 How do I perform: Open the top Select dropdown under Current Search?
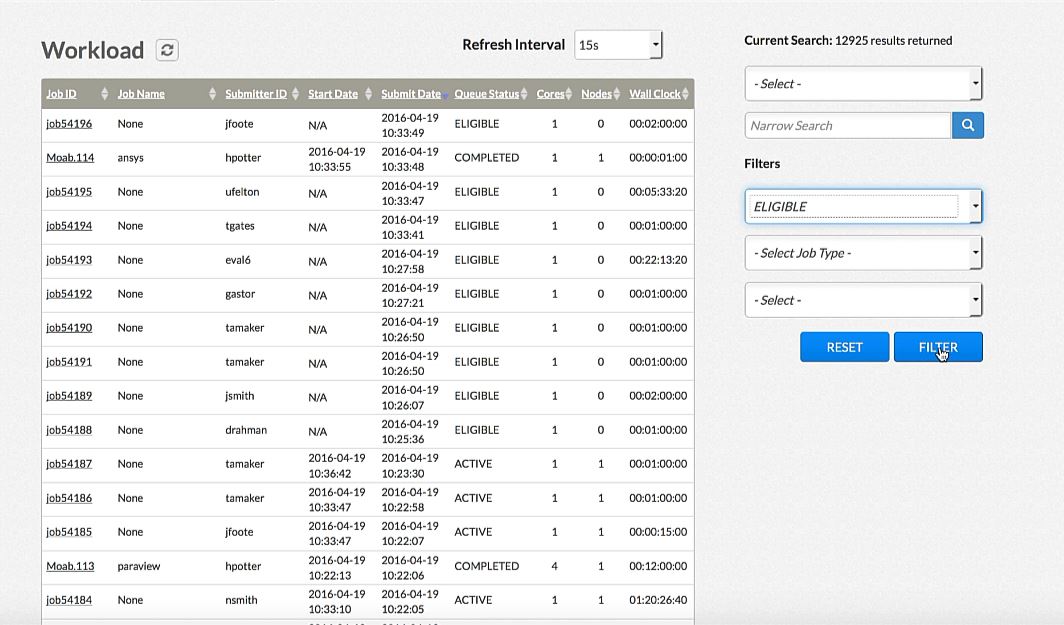863,83
